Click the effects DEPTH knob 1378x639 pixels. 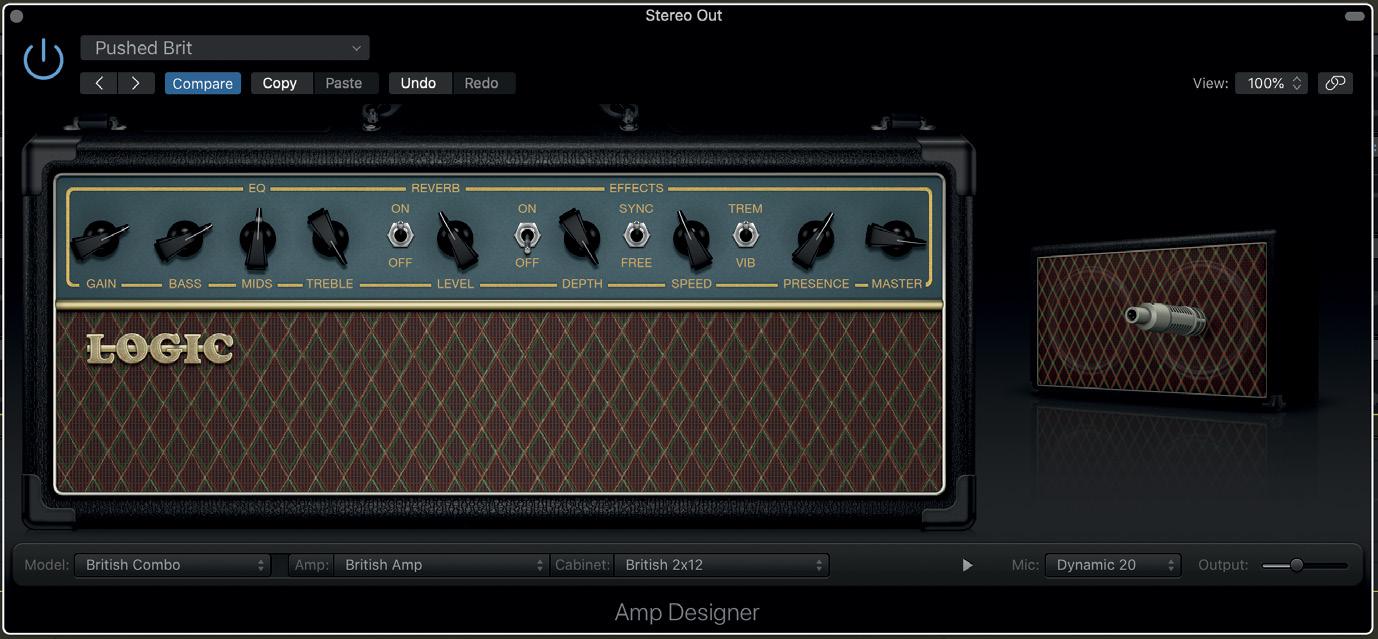click(x=580, y=237)
